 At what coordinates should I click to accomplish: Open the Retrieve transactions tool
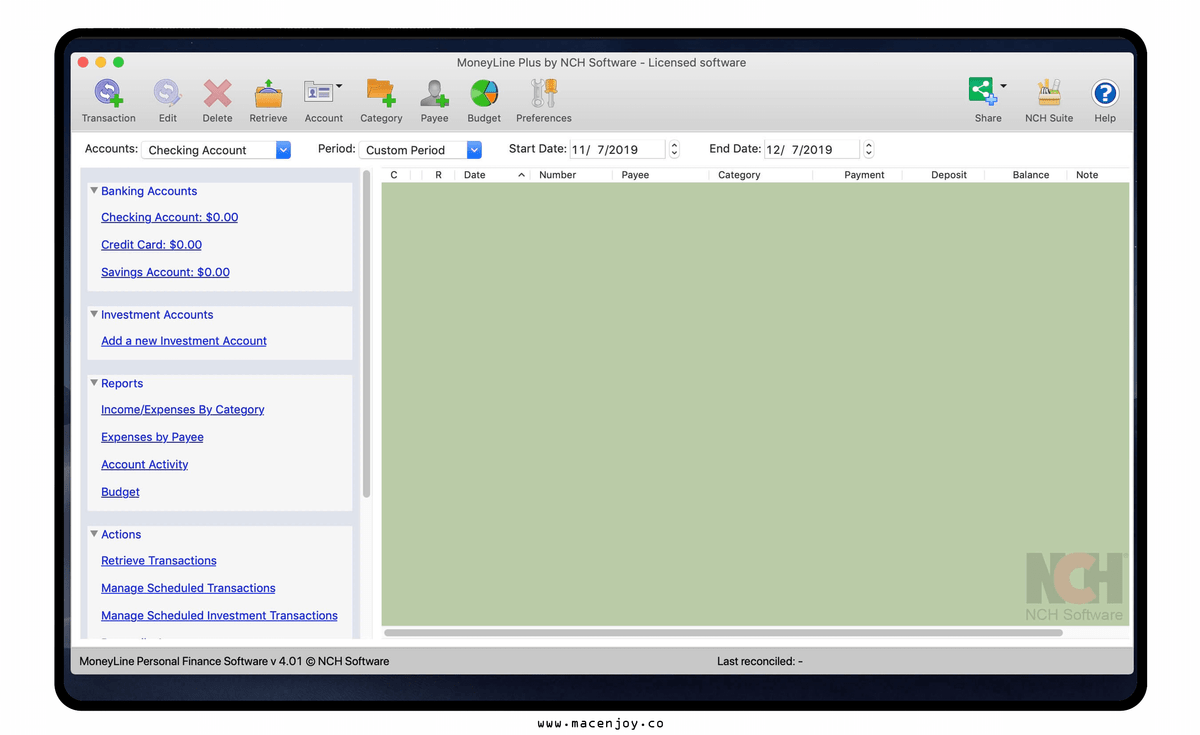click(268, 101)
